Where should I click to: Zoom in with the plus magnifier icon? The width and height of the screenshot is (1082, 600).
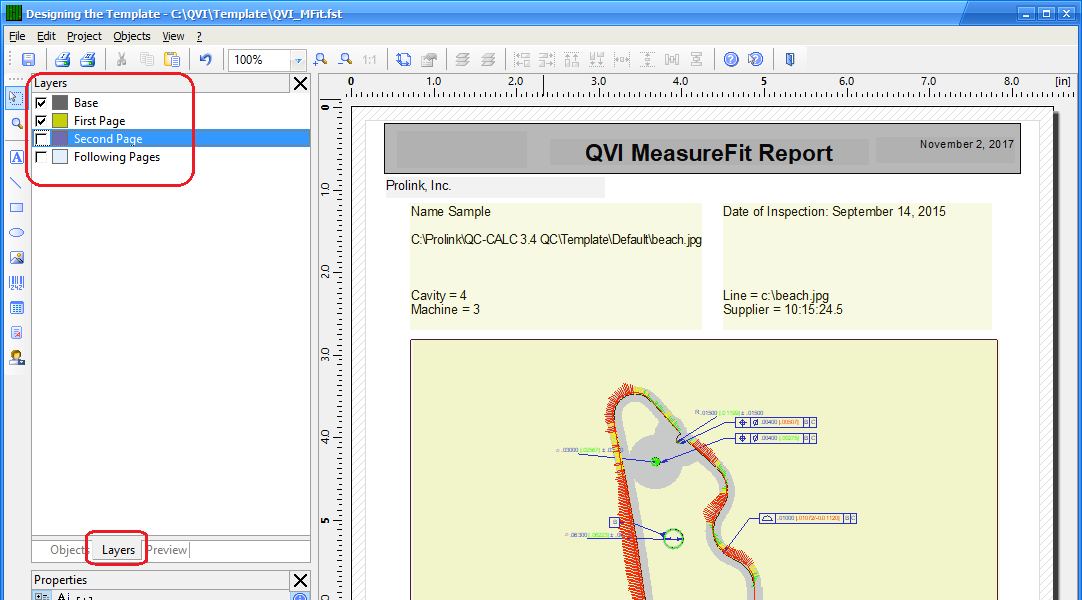click(320, 60)
